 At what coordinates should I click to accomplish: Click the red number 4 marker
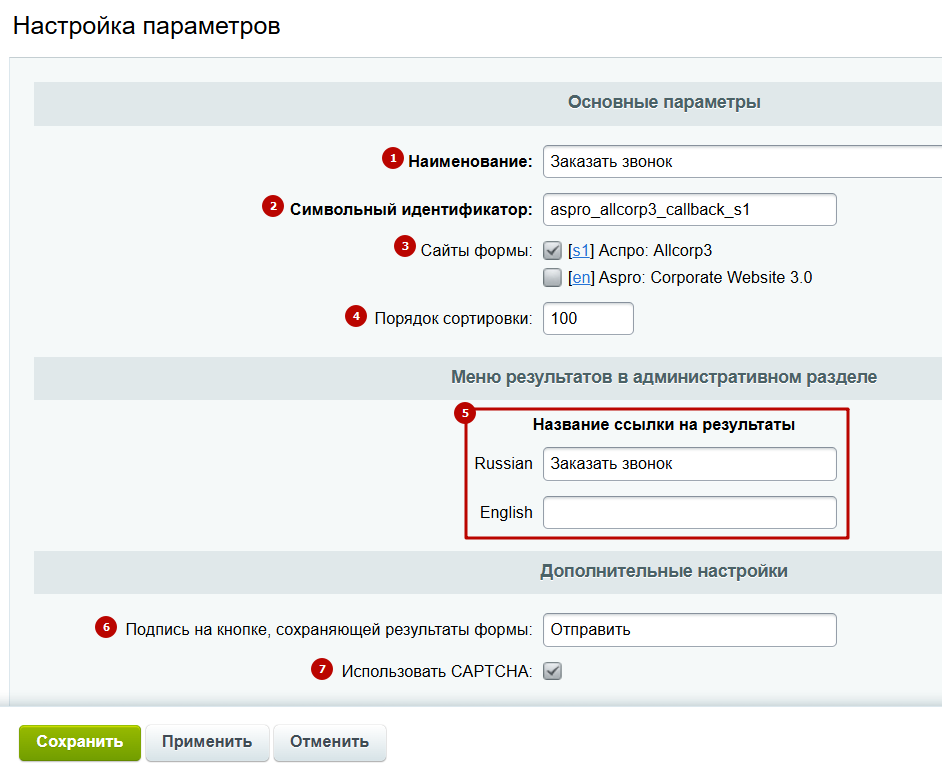pyautogui.click(x=355, y=316)
